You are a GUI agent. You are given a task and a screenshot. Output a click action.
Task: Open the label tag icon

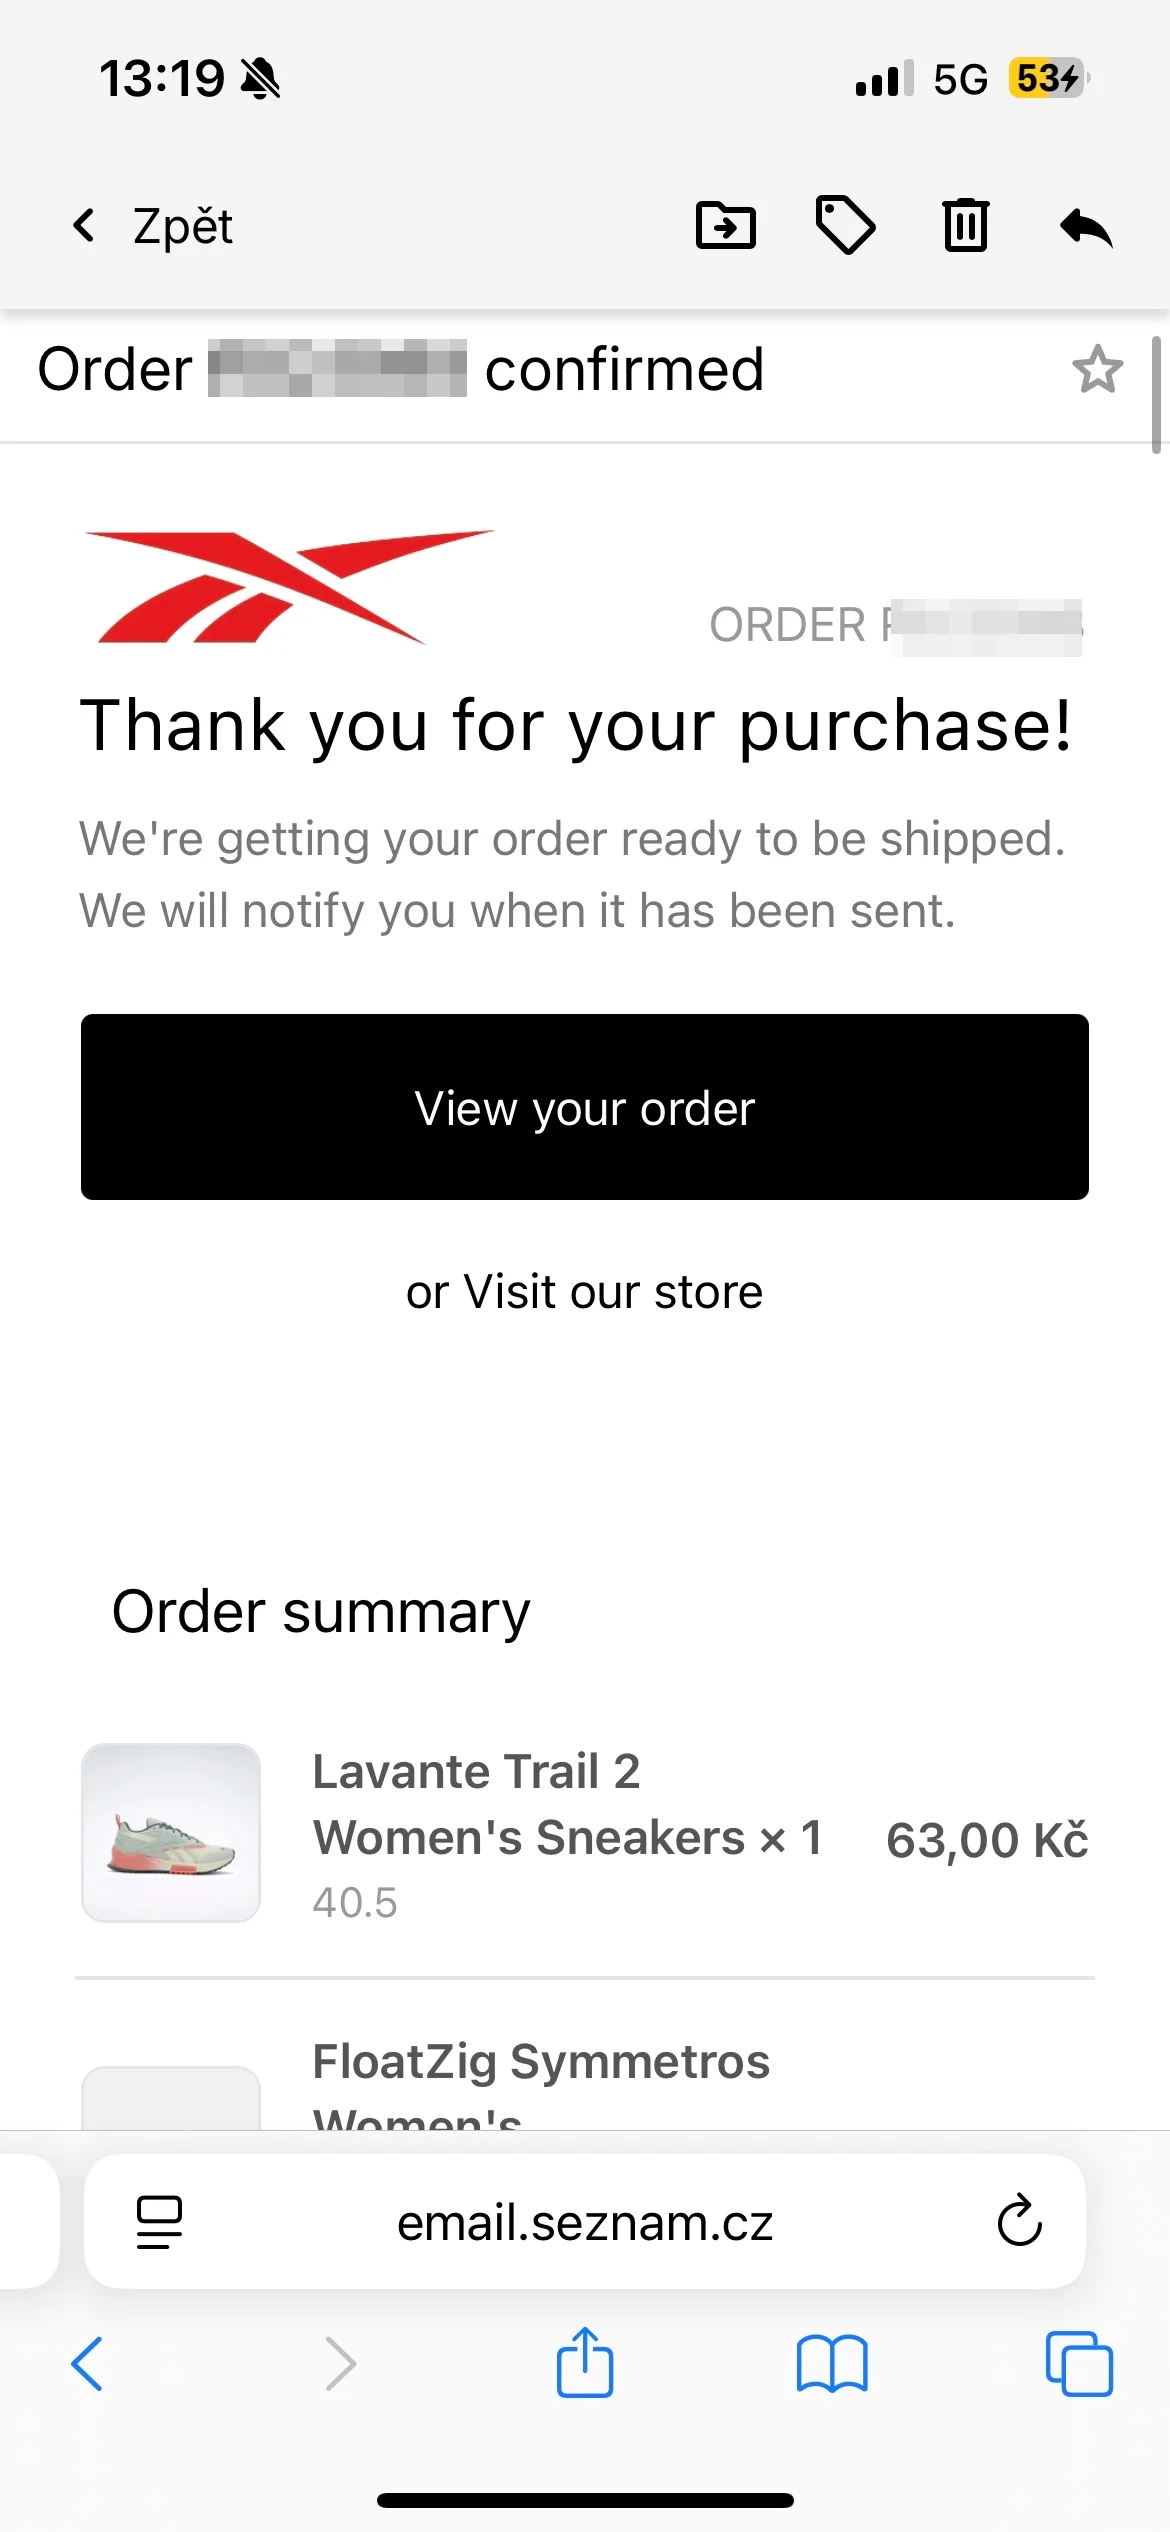coord(846,225)
